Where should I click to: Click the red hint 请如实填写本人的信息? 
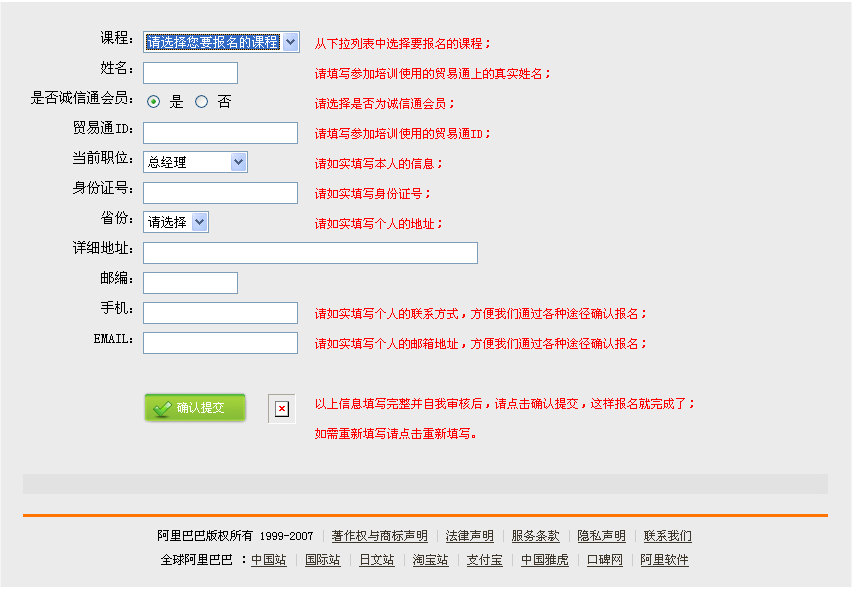point(378,164)
